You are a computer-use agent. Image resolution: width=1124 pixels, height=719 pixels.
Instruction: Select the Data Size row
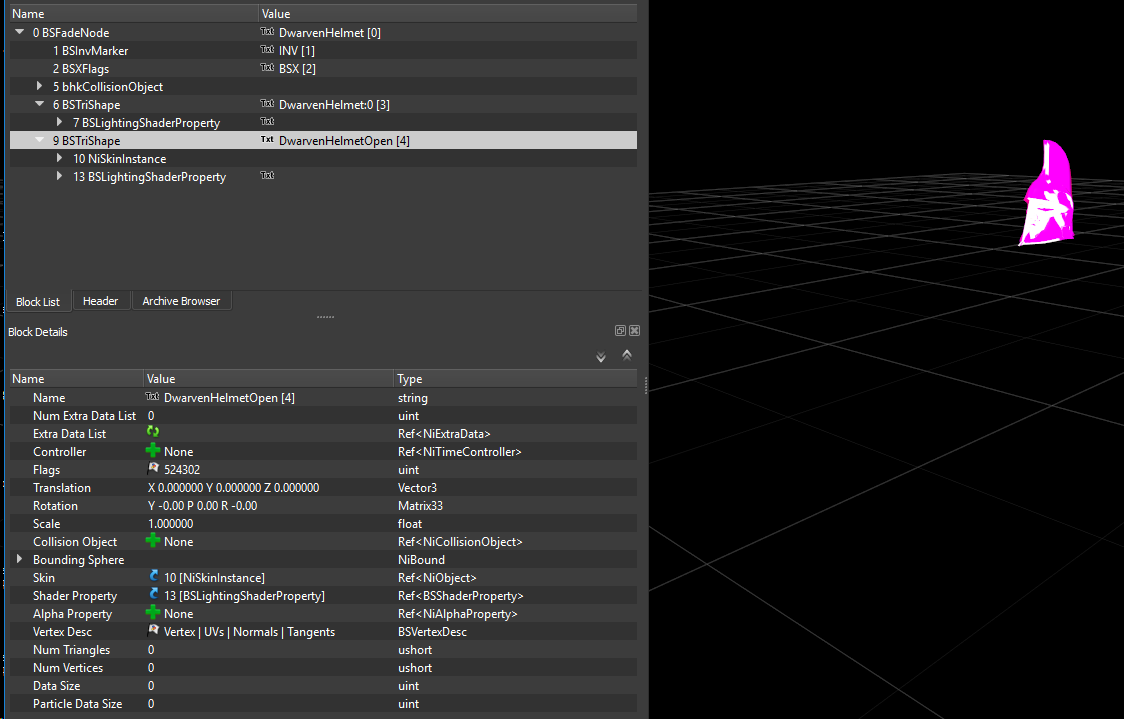coord(323,685)
